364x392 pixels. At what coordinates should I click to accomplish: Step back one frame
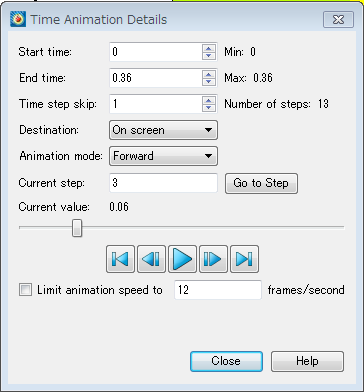click(x=151, y=259)
